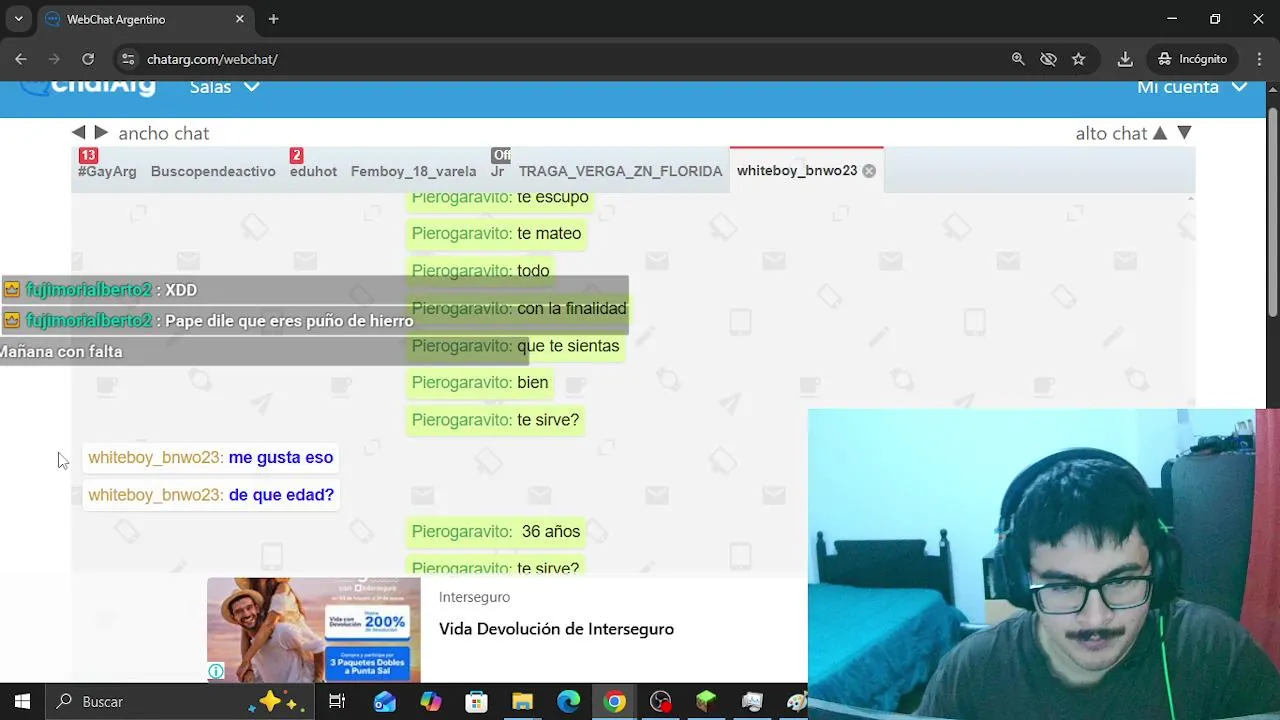
Task: Open the zoom magnifier in address bar
Action: pyautogui.click(x=1018, y=59)
